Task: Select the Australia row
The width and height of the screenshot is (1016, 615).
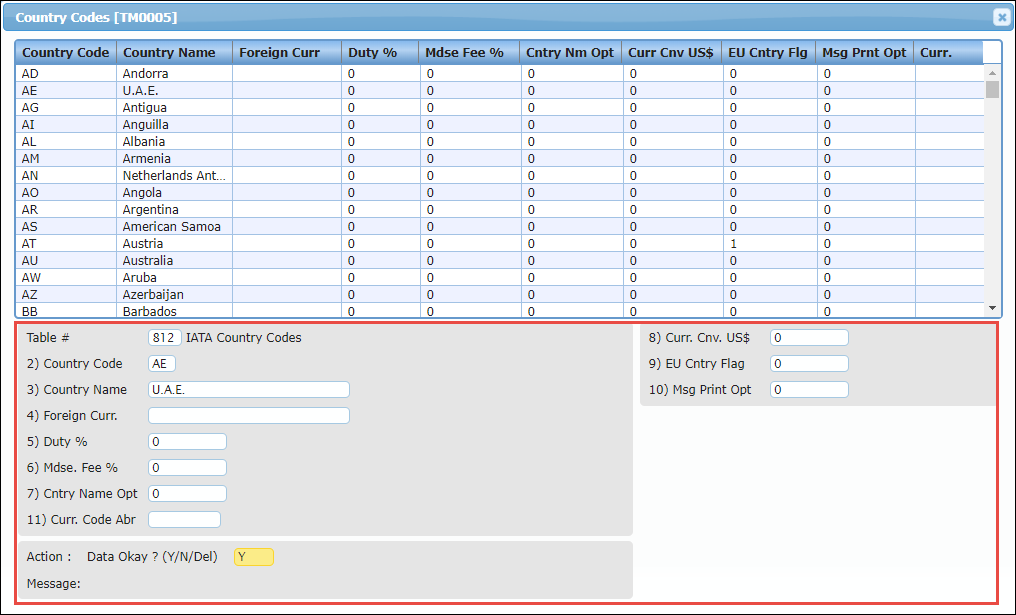Action: pyautogui.click(x=499, y=261)
